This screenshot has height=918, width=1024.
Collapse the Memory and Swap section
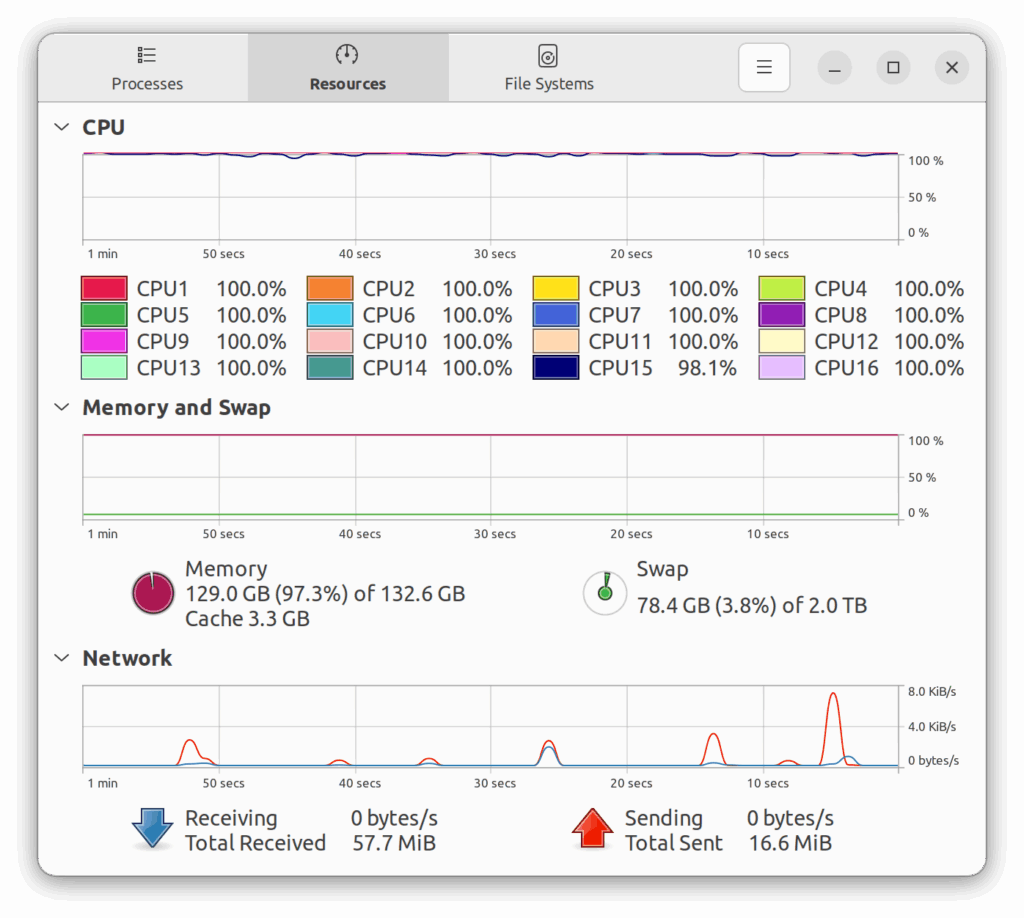(x=63, y=408)
